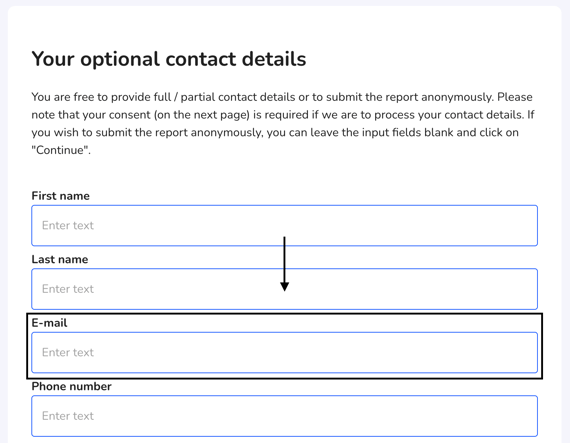Screen dimensions: 570x443
Task: Click the "Enter text" placeholder under Last name
Action: 68,289
